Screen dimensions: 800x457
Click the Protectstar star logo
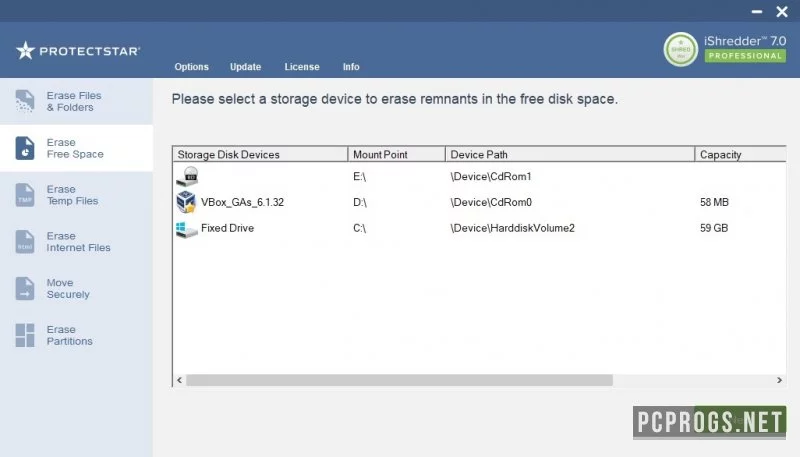click(25, 50)
